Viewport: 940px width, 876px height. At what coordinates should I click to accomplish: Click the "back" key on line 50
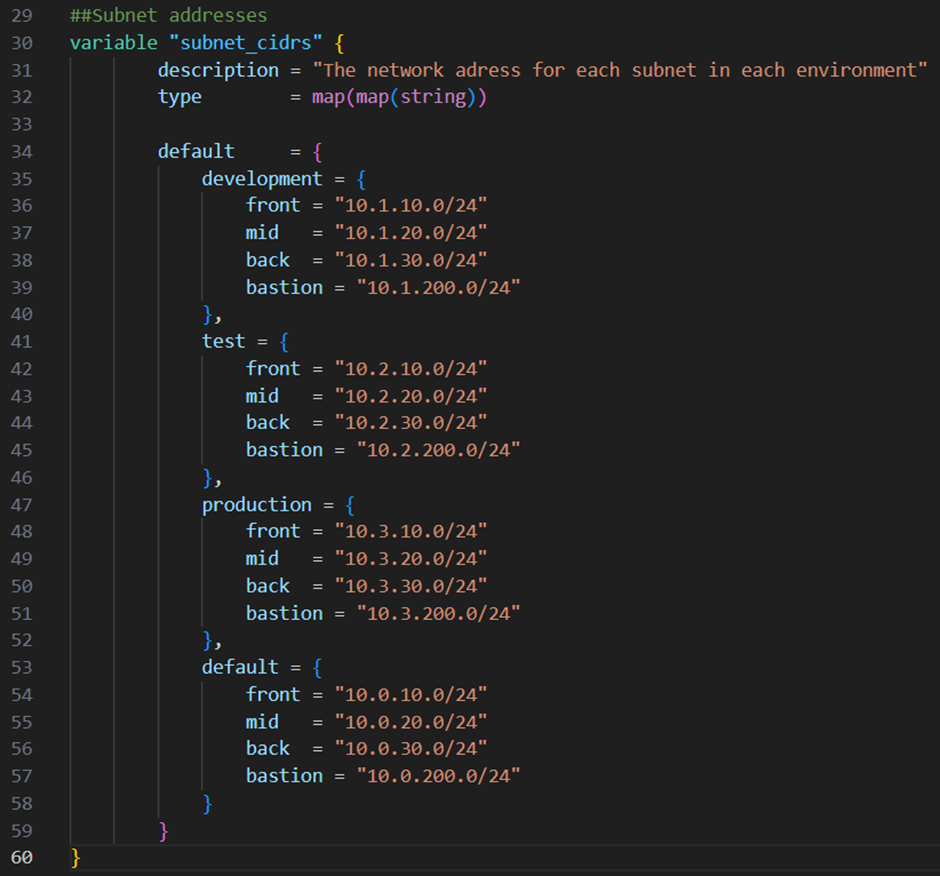click(267, 586)
